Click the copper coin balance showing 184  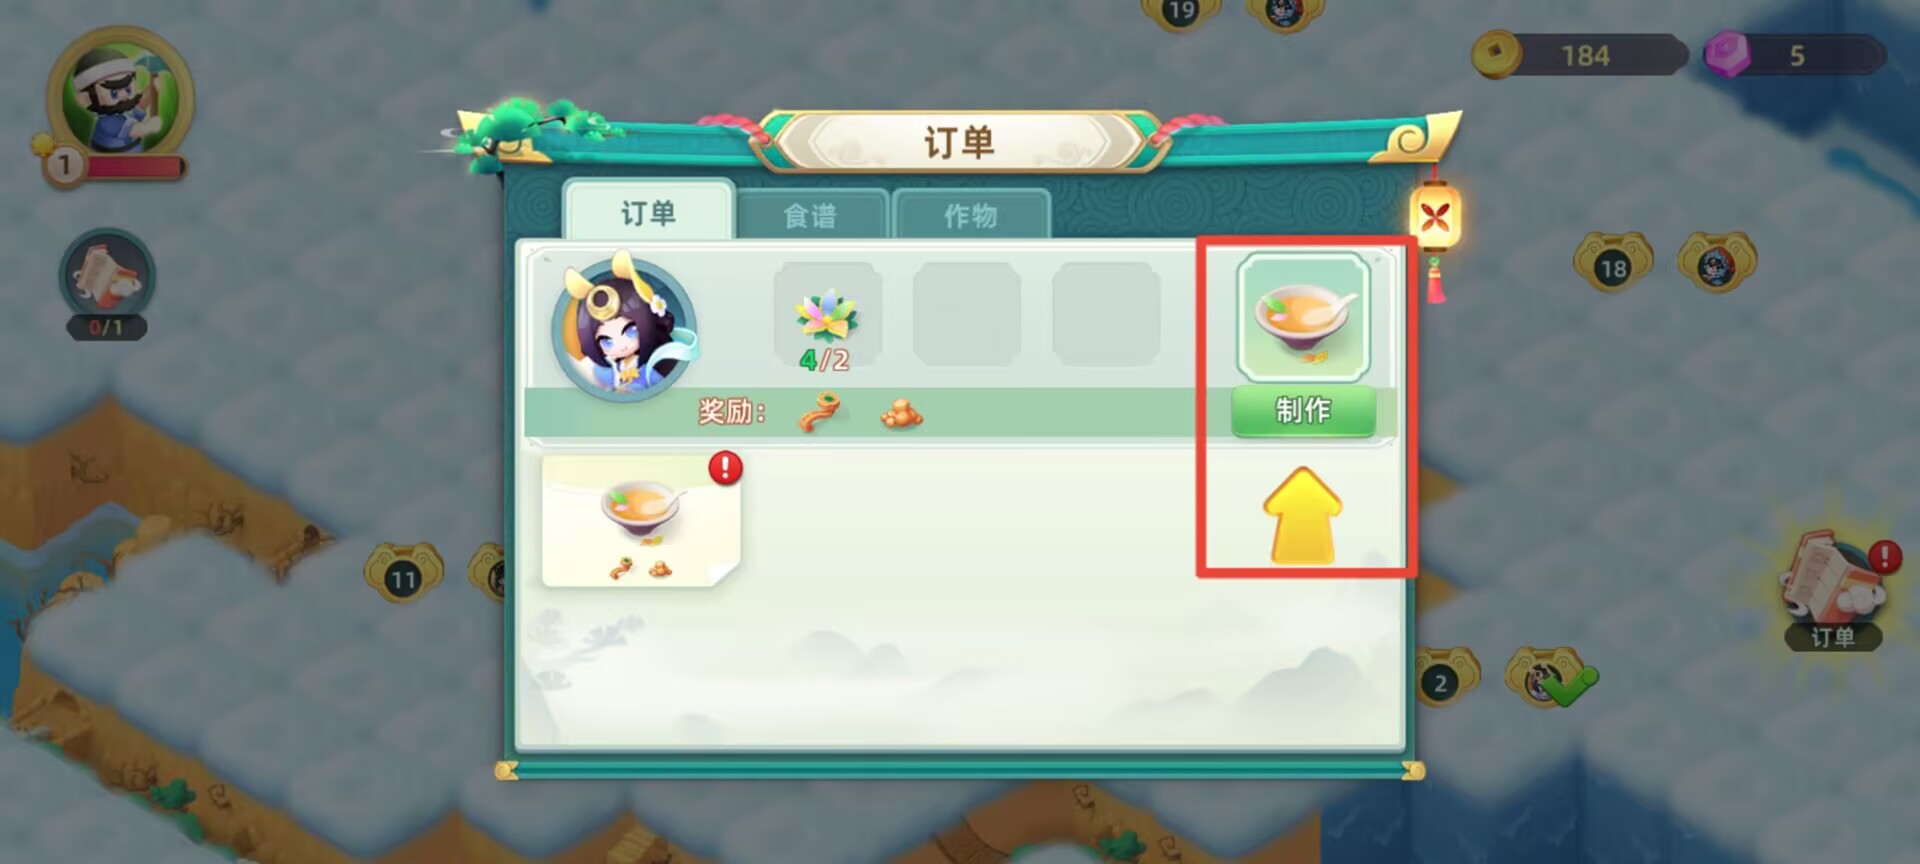pyautogui.click(x=1580, y=55)
